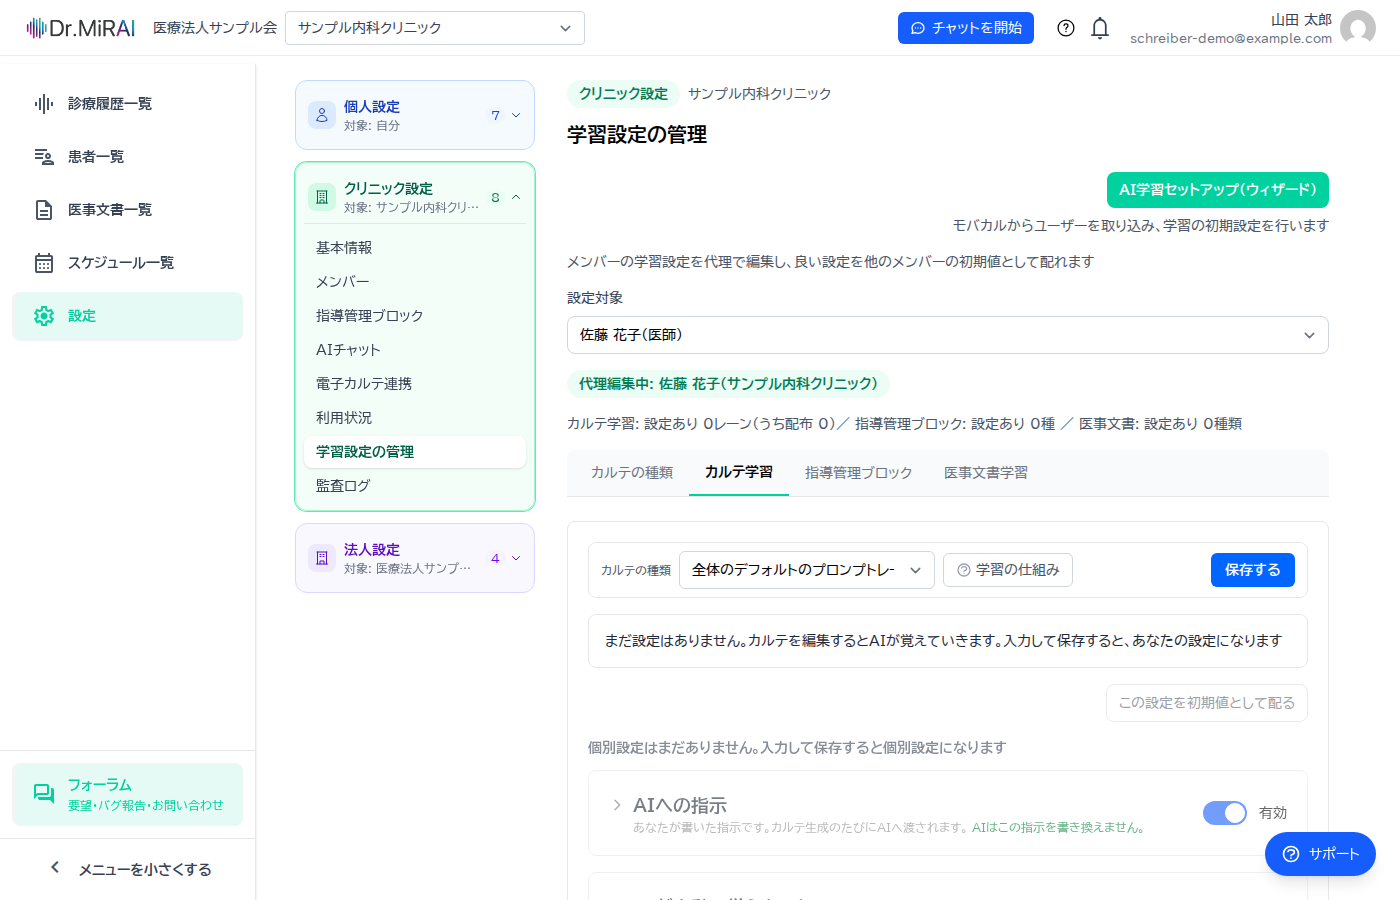1400x900 pixels.
Task: Select 学習設定の管理 menu item
Action: click(415, 452)
